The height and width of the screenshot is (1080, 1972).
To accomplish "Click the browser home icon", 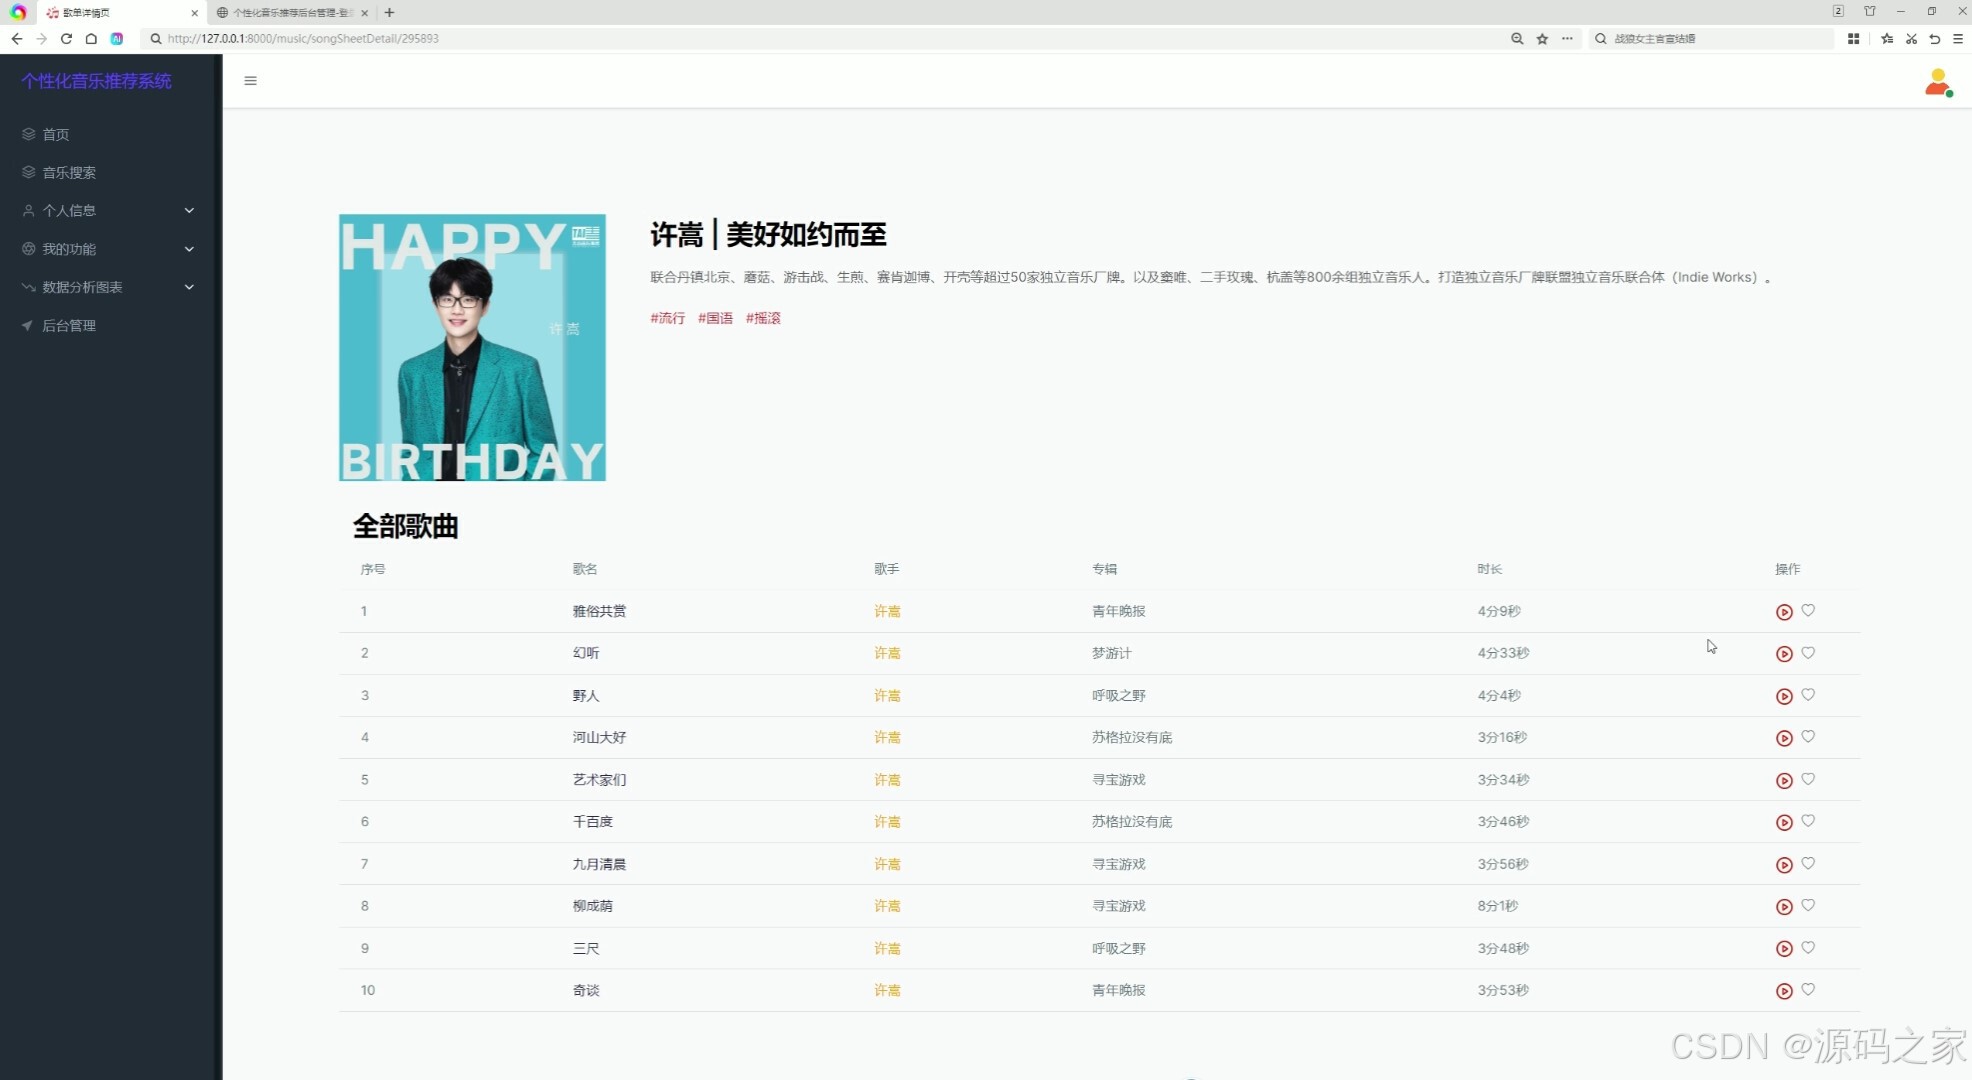I will (x=91, y=39).
